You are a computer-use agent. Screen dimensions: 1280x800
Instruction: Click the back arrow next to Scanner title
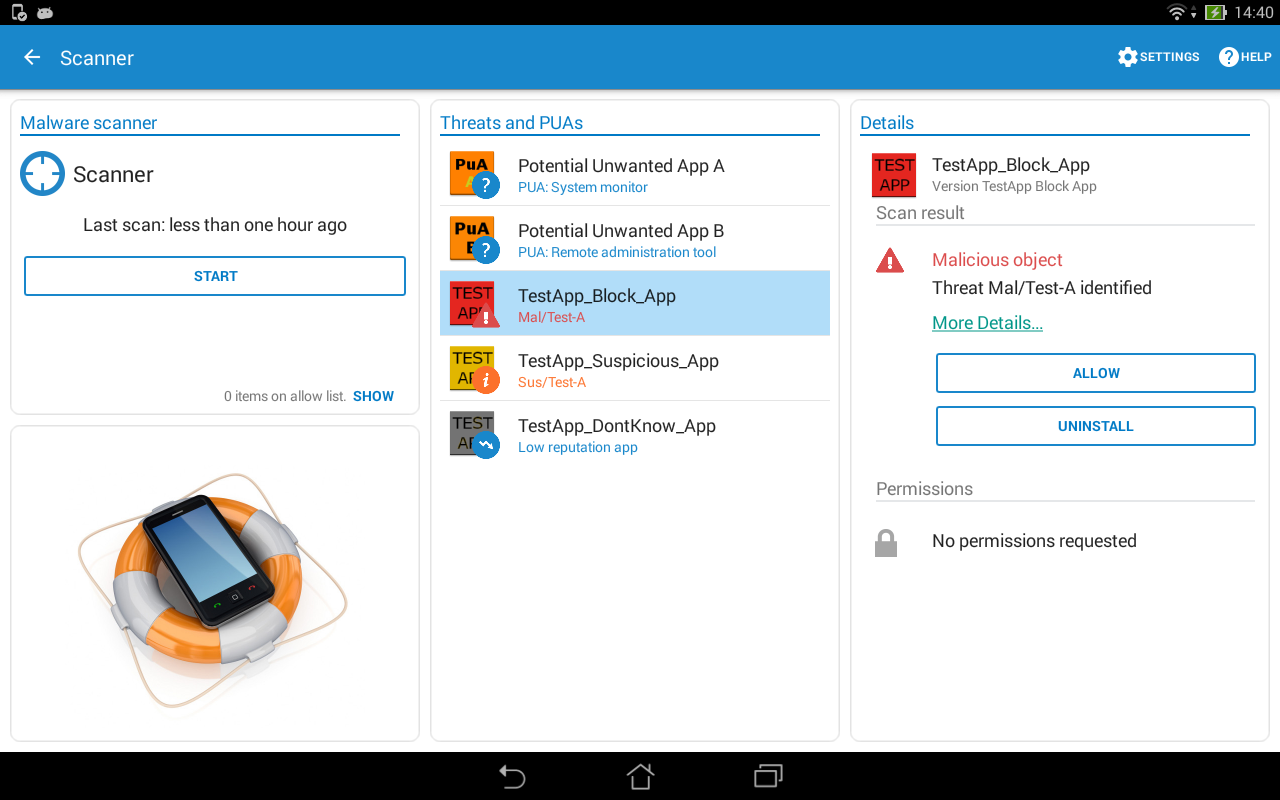pos(31,57)
